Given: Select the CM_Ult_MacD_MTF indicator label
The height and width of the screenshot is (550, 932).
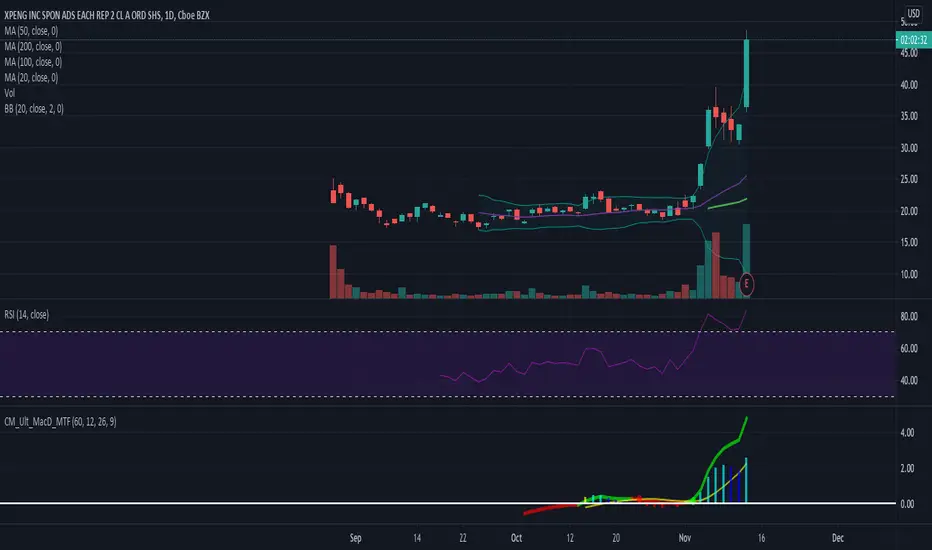Looking at the screenshot, I should point(60,422).
